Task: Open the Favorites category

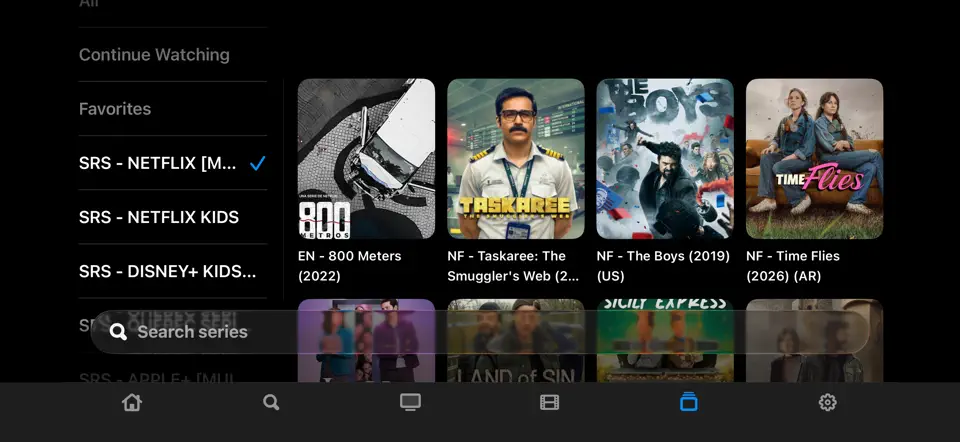Action: tap(173, 108)
